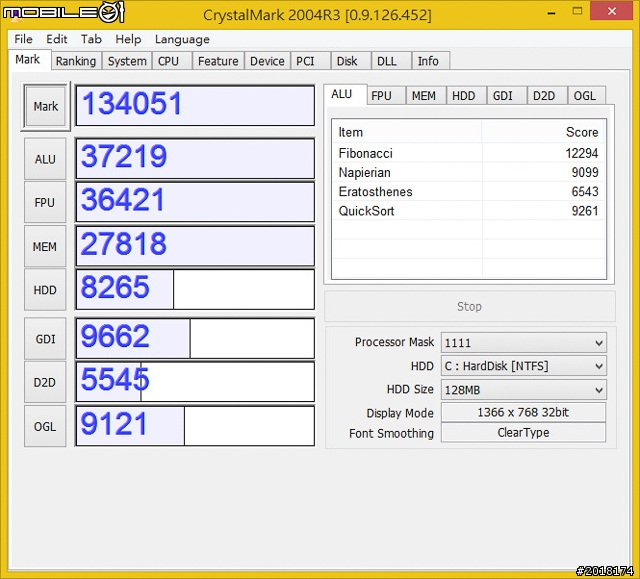Run all benchmarks with the Mark button

pos(45,106)
